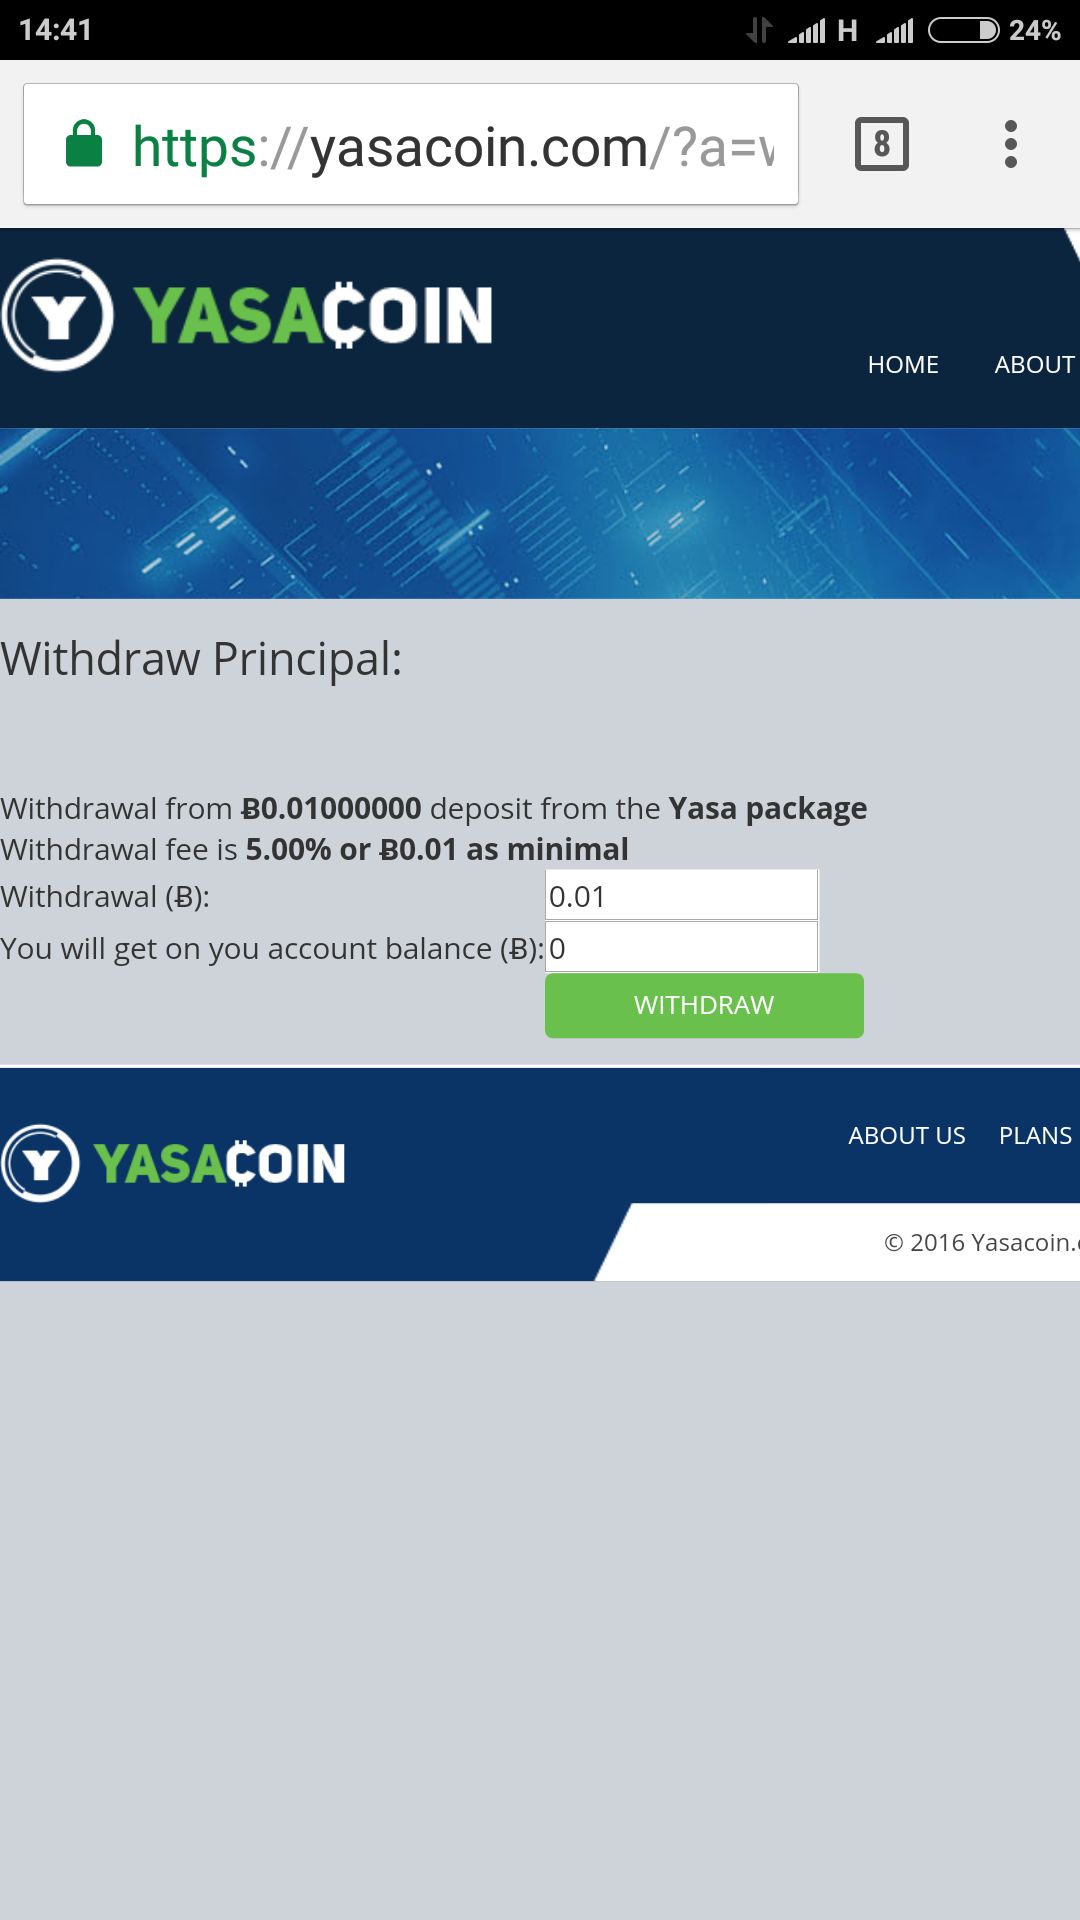Image resolution: width=1080 pixels, height=1920 pixels.
Task: Click the blue circuit banner image
Action: 540,513
